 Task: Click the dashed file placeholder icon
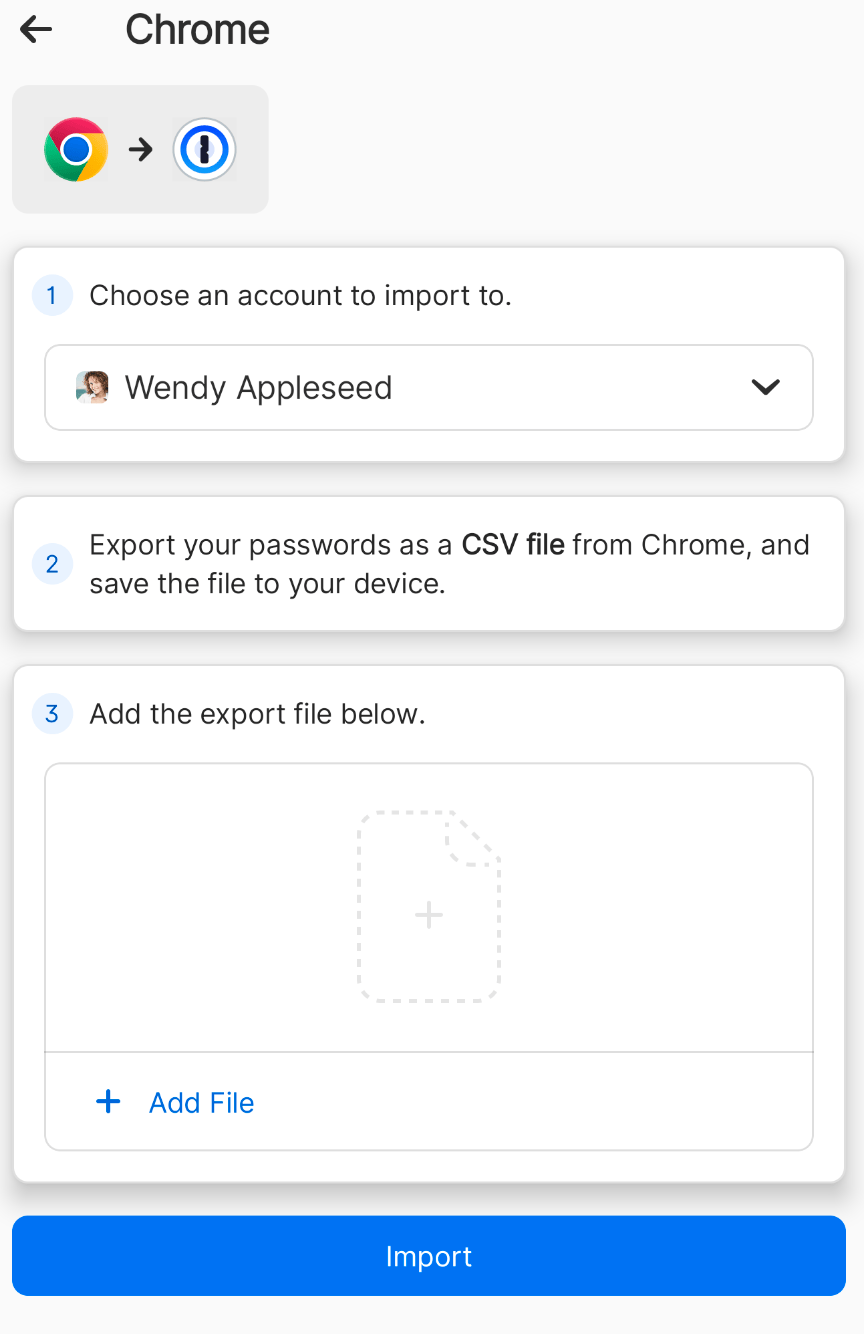pos(429,906)
